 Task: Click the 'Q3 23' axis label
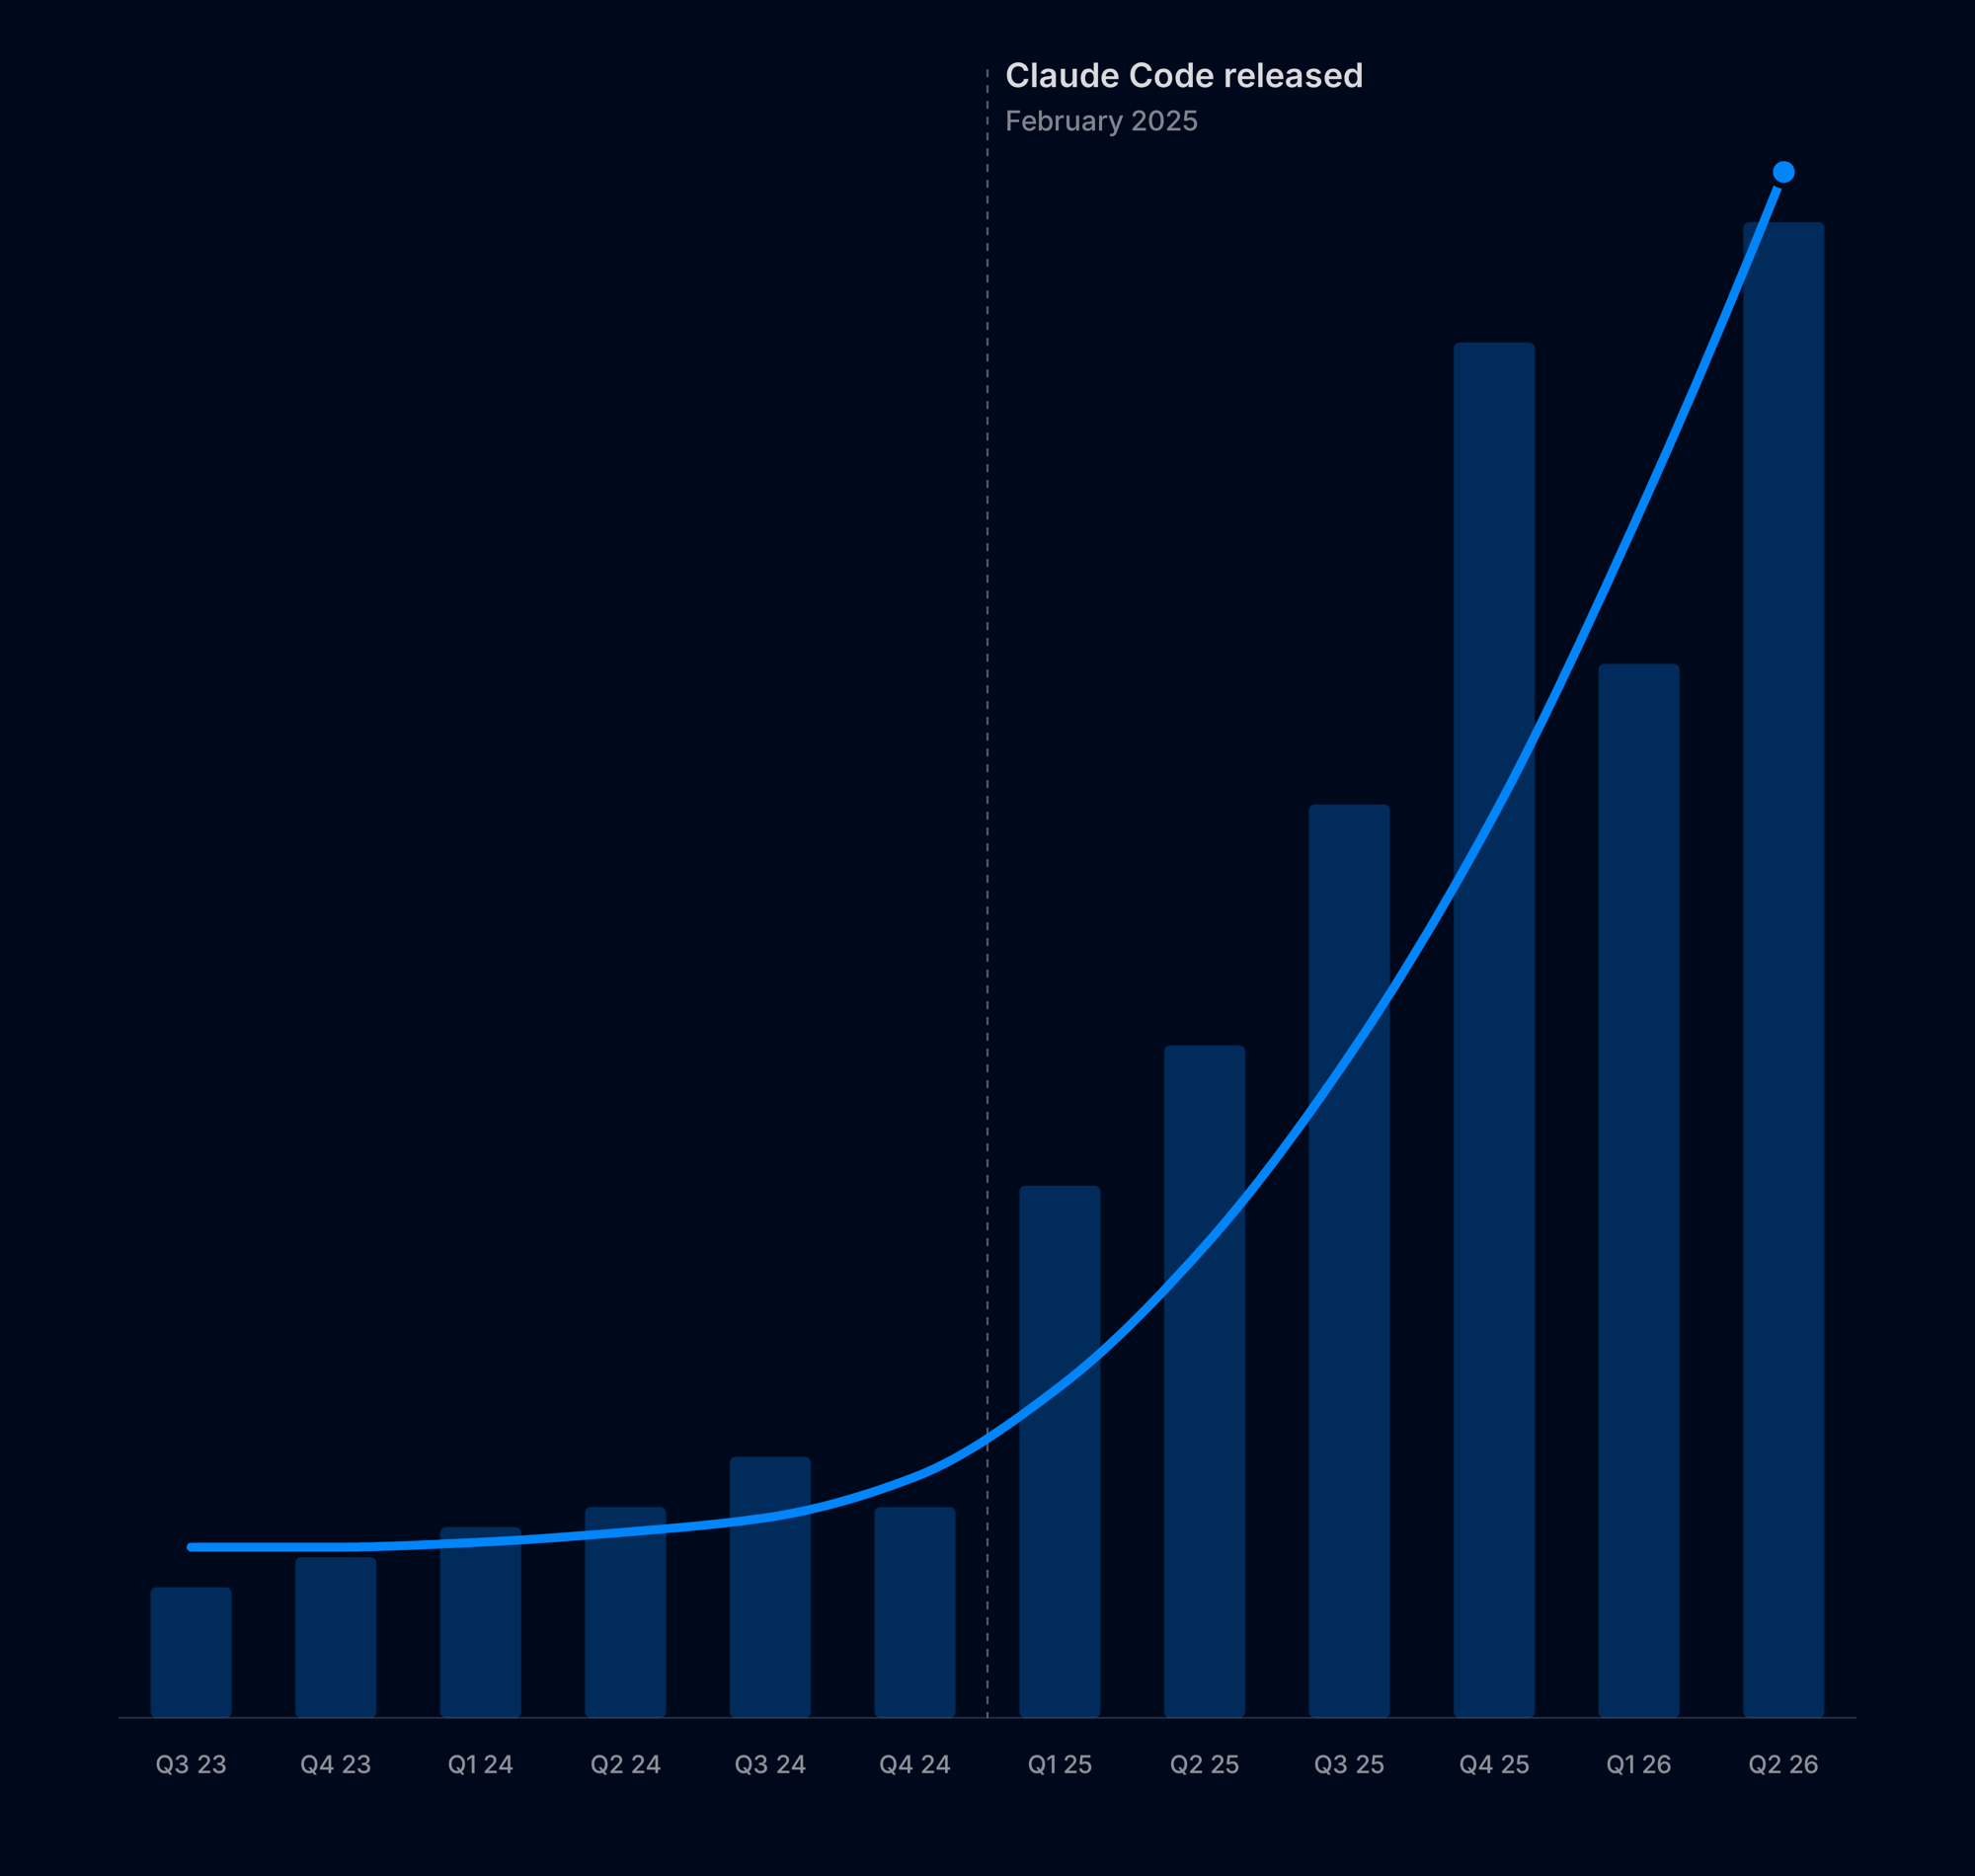coord(191,1765)
